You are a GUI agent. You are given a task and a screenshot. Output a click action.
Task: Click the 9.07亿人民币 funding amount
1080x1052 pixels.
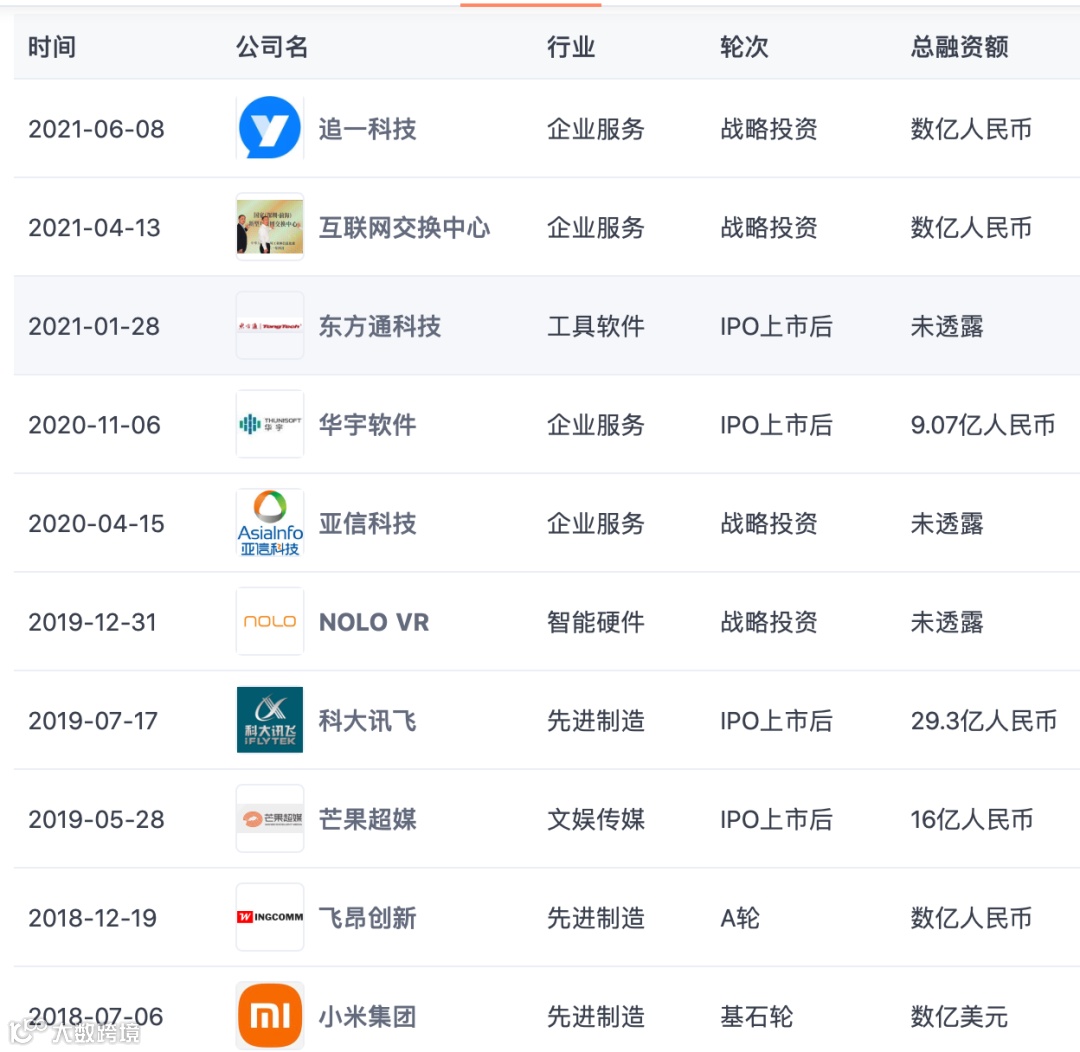(983, 424)
